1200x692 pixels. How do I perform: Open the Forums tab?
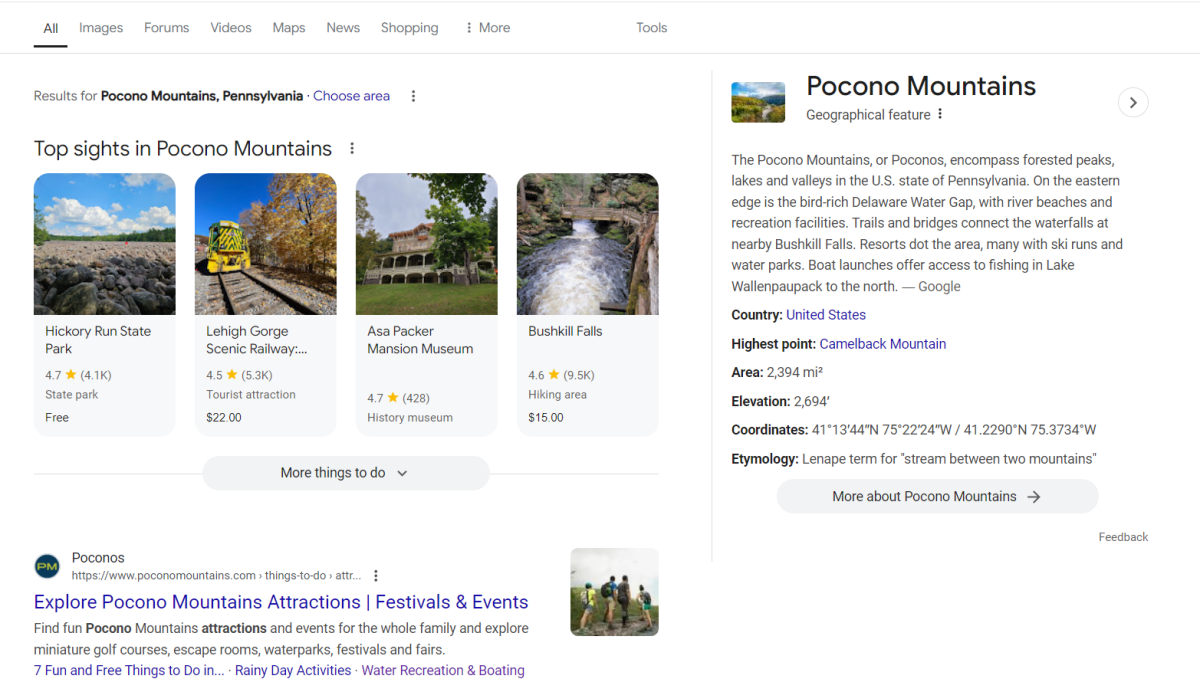click(166, 28)
